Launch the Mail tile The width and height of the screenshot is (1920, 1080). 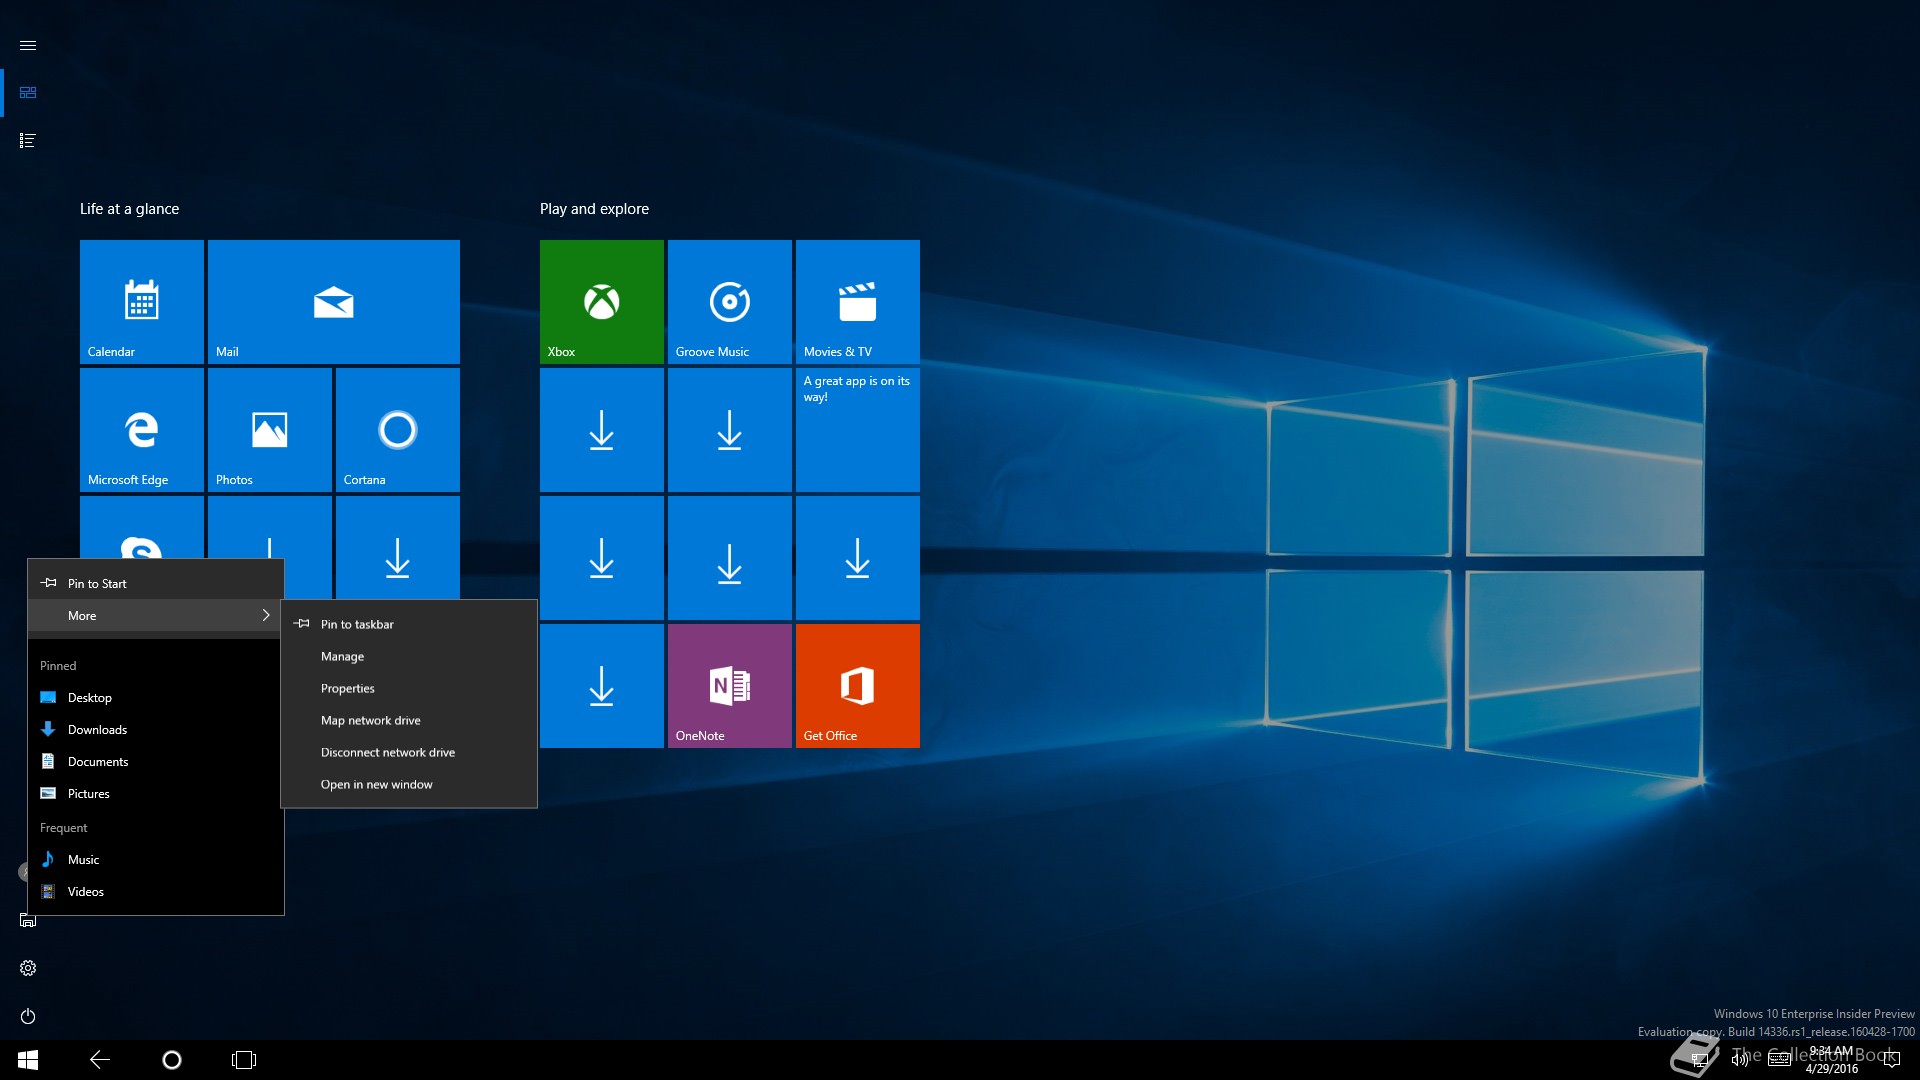[x=334, y=302]
